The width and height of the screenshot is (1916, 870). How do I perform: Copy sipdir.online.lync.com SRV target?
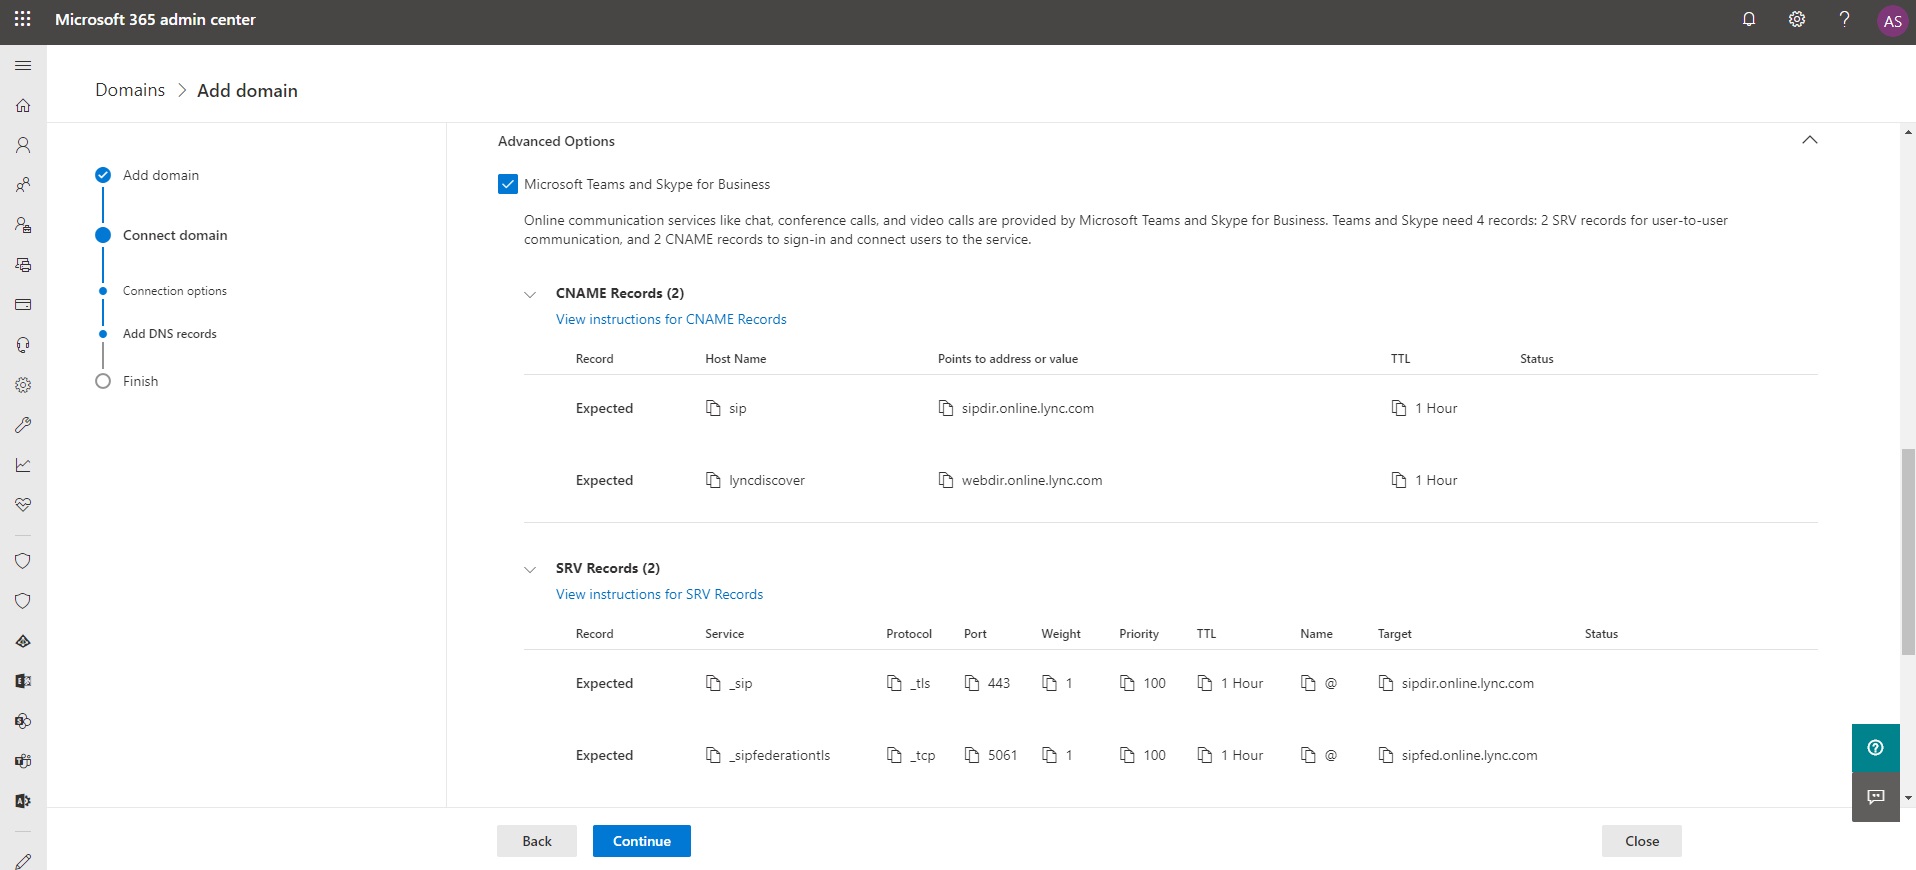click(1386, 683)
